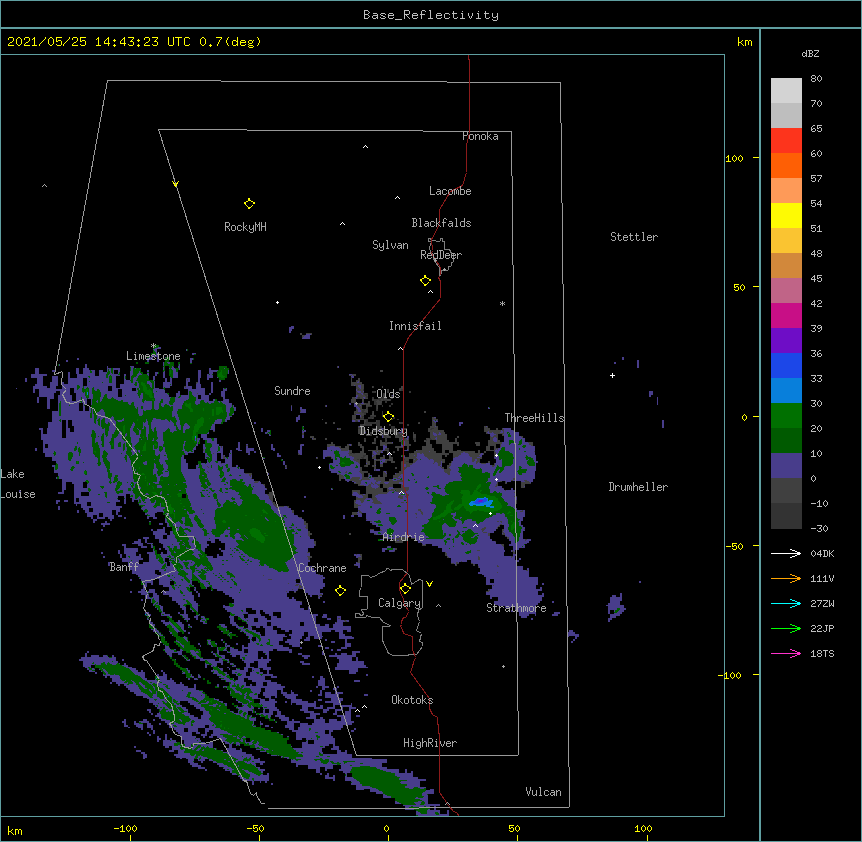Click the yellow diamond marker near Olds
Viewport: 862px width, 842px height.
388,417
